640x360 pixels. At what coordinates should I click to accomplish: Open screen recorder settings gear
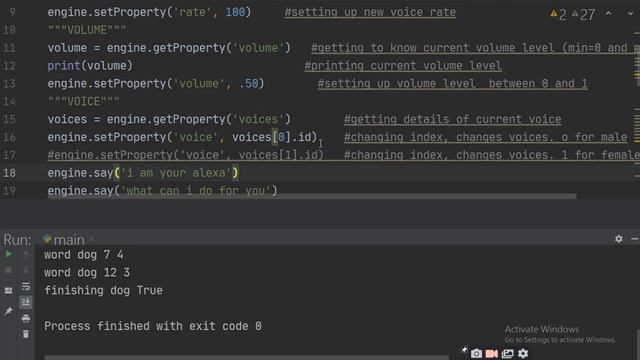click(523, 353)
